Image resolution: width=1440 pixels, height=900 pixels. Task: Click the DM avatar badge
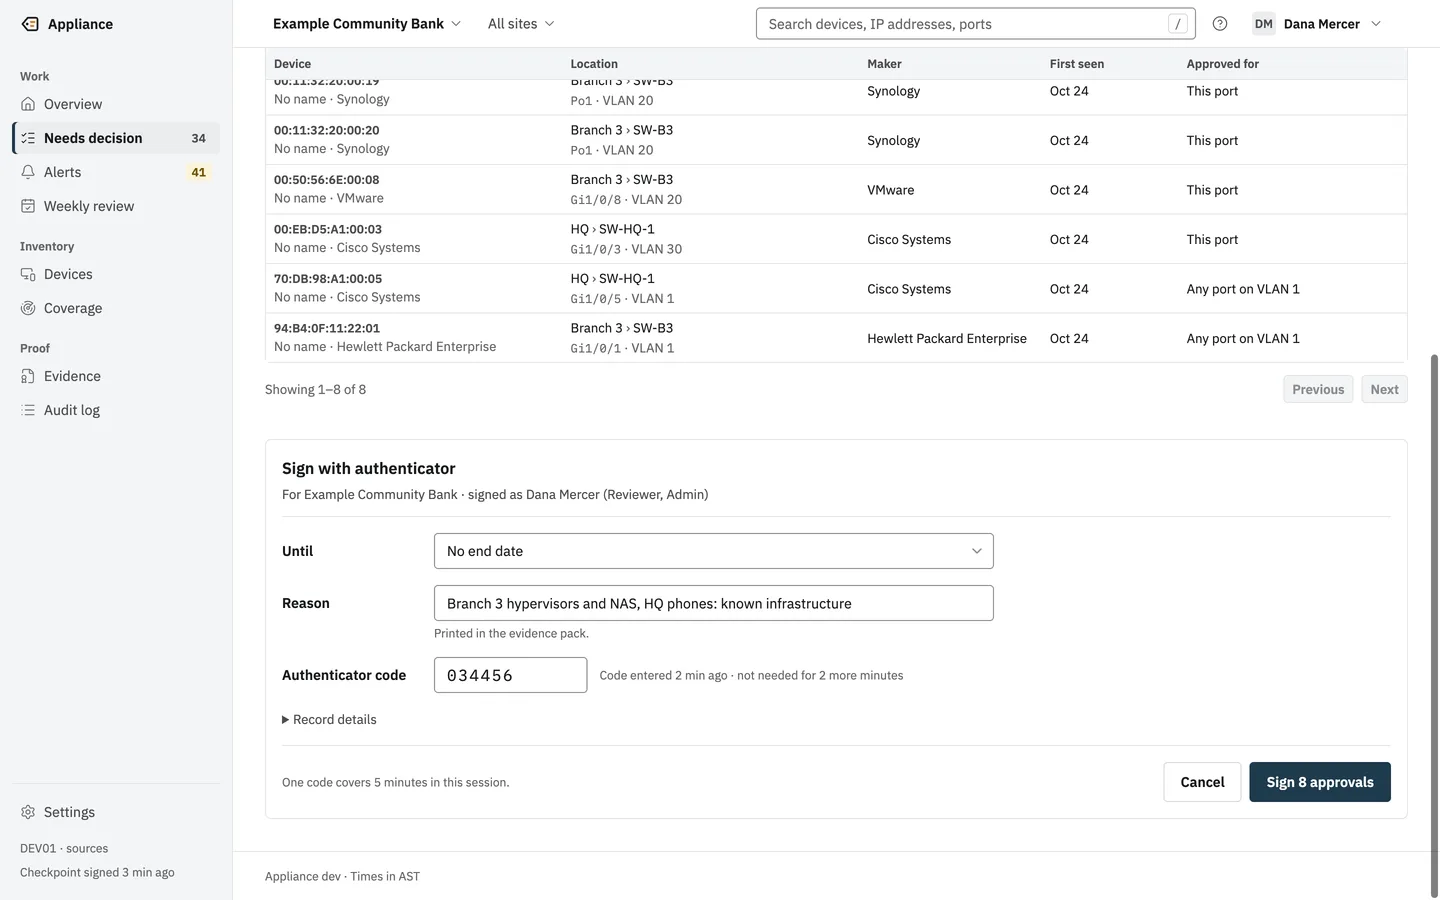(1264, 24)
